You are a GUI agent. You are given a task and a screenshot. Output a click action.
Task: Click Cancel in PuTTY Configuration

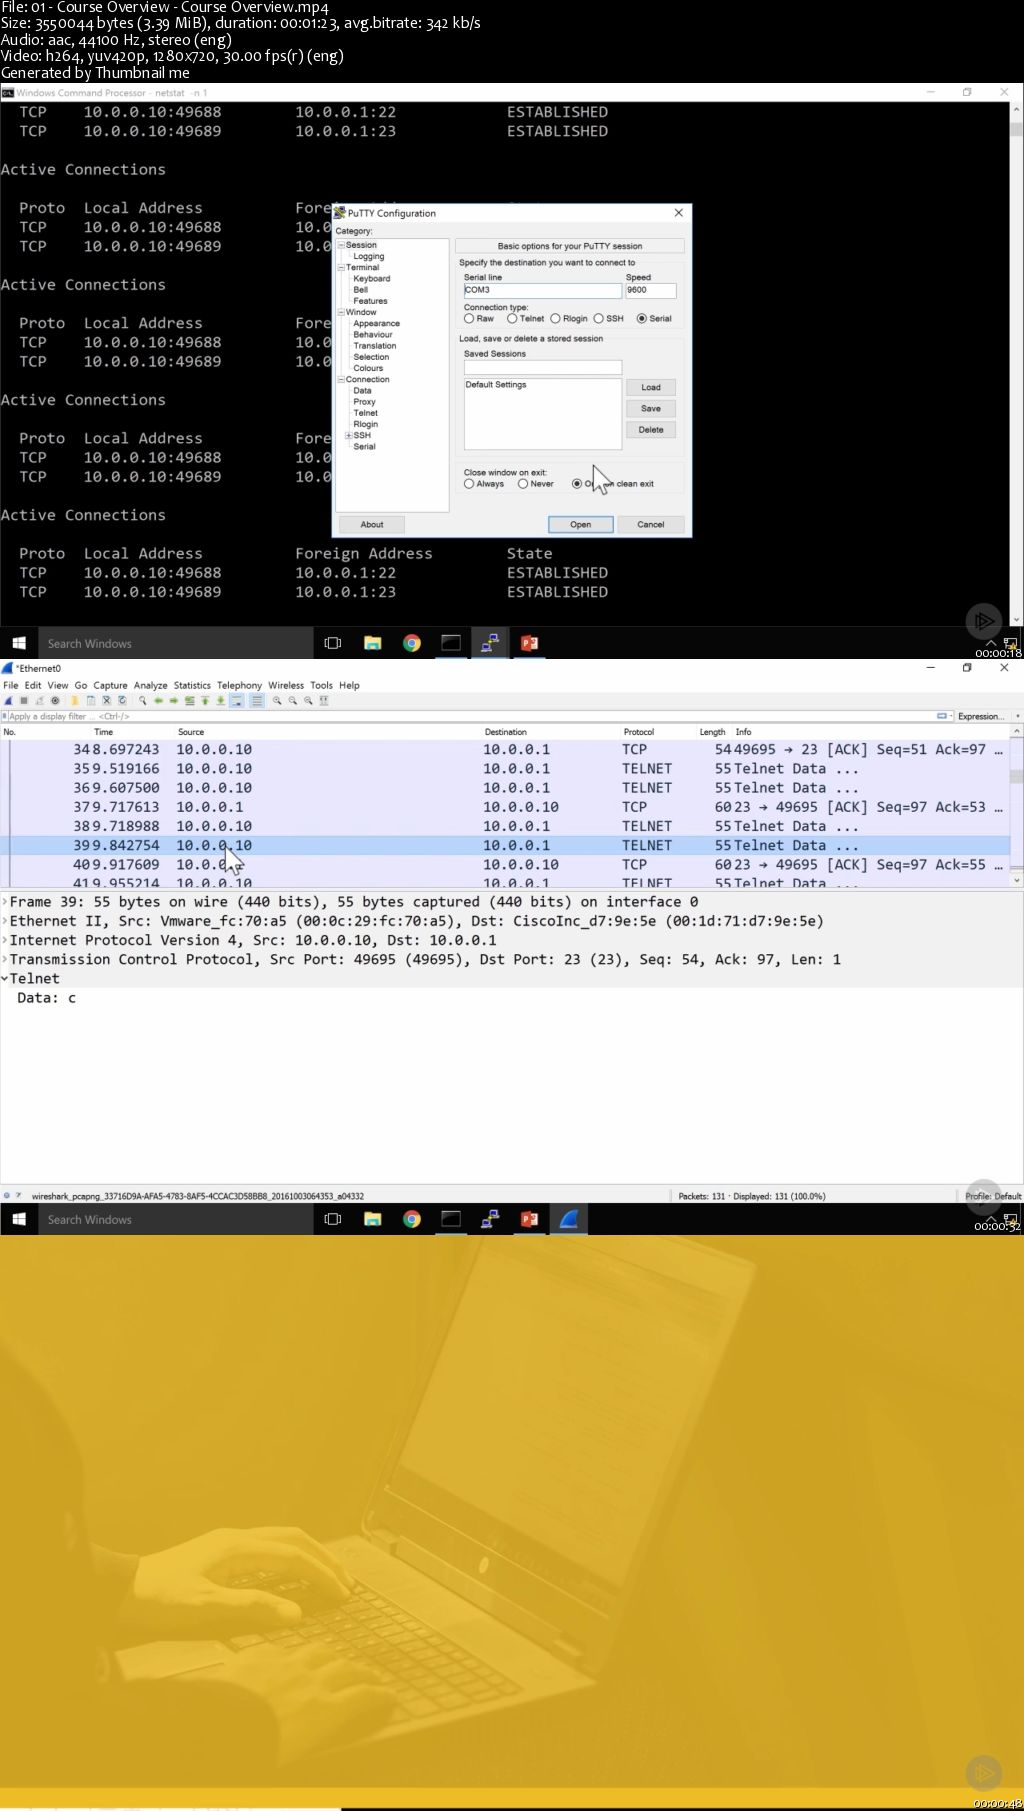pyautogui.click(x=651, y=524)
